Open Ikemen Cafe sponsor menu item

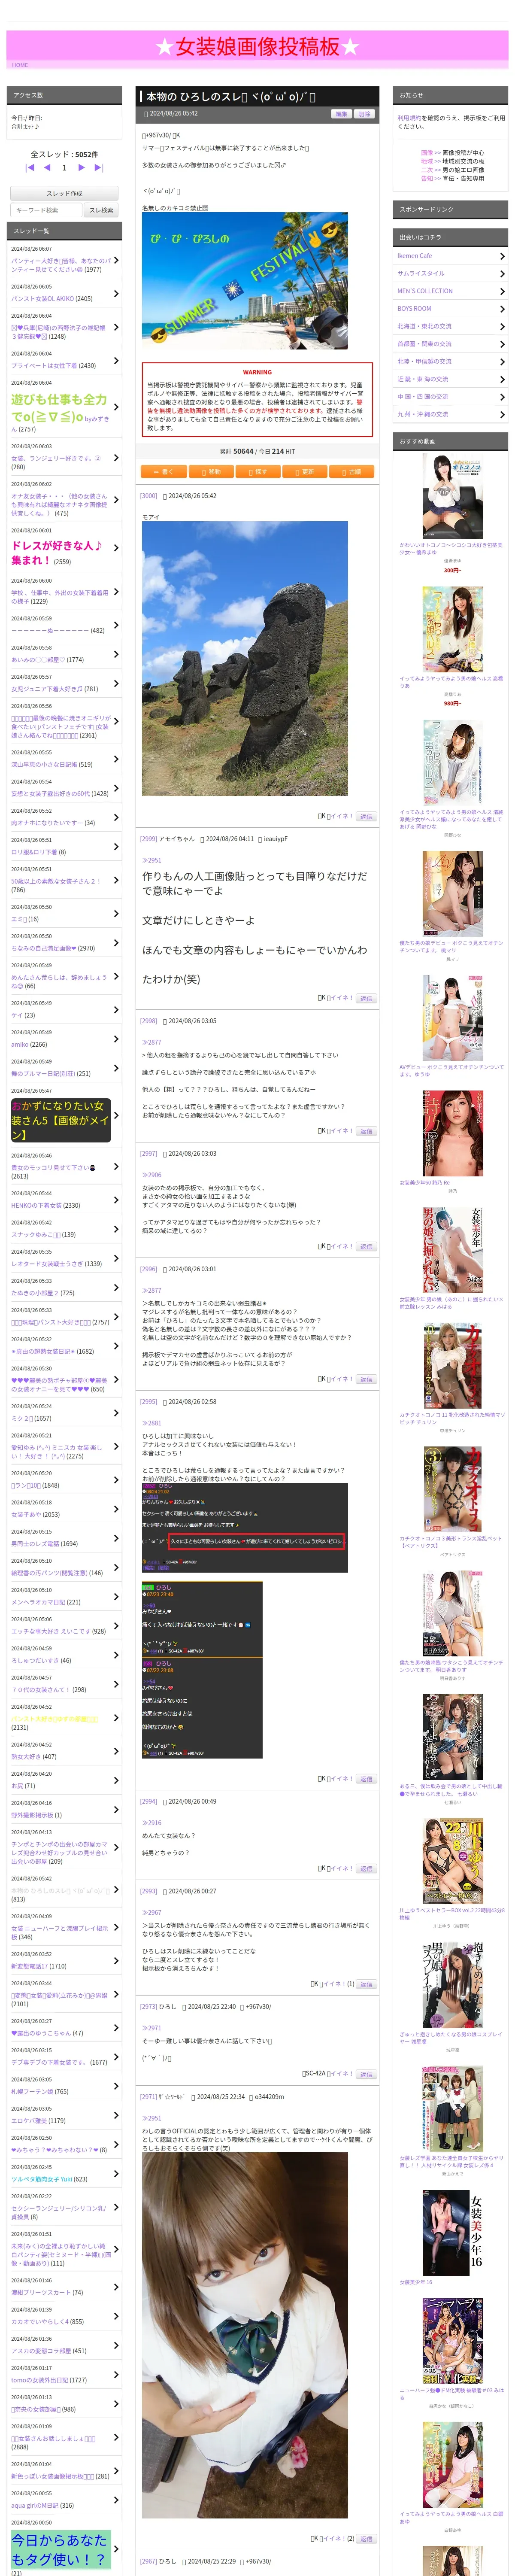(451, 256)
